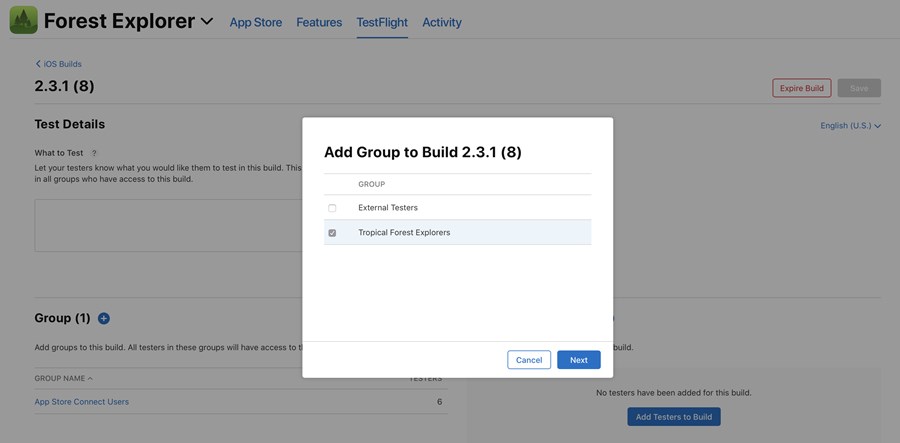Go back to iOS Builds
The height and width of the screenshot is (443, 900).
point(59,64)
